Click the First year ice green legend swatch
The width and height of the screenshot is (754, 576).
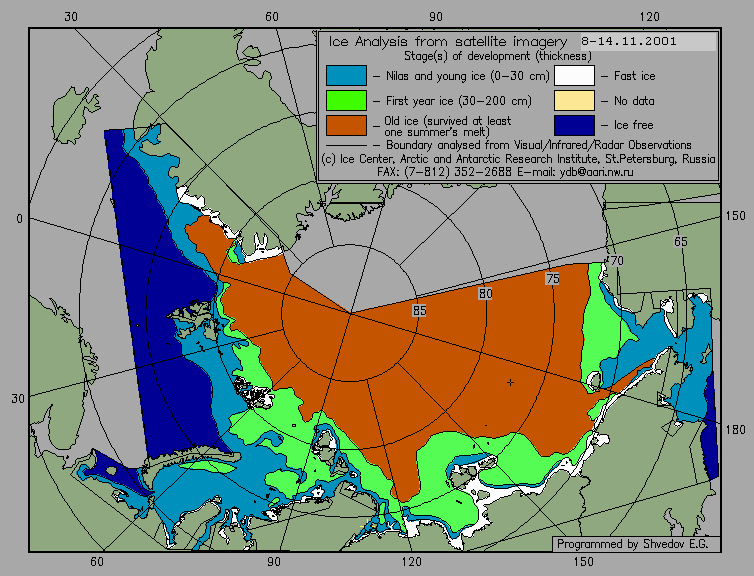(346, 100)
